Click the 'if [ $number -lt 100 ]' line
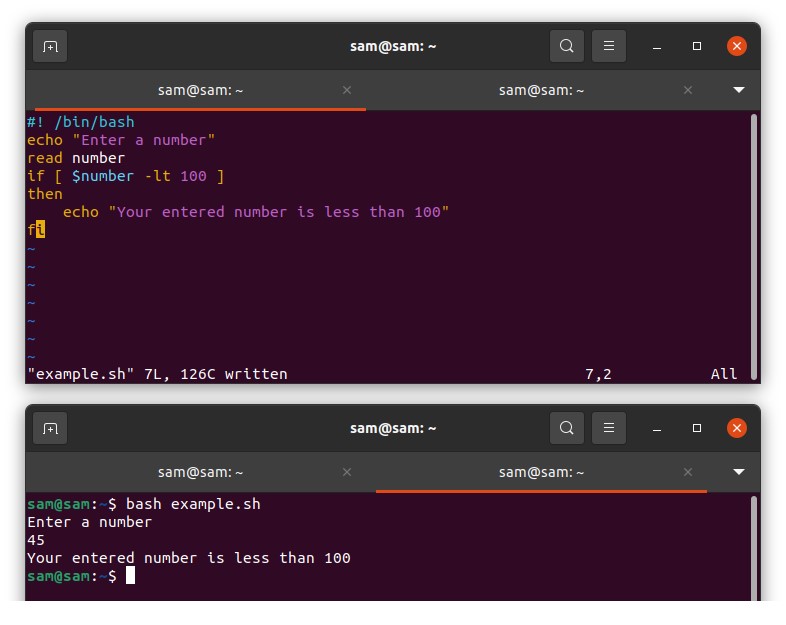 point(125,176)
